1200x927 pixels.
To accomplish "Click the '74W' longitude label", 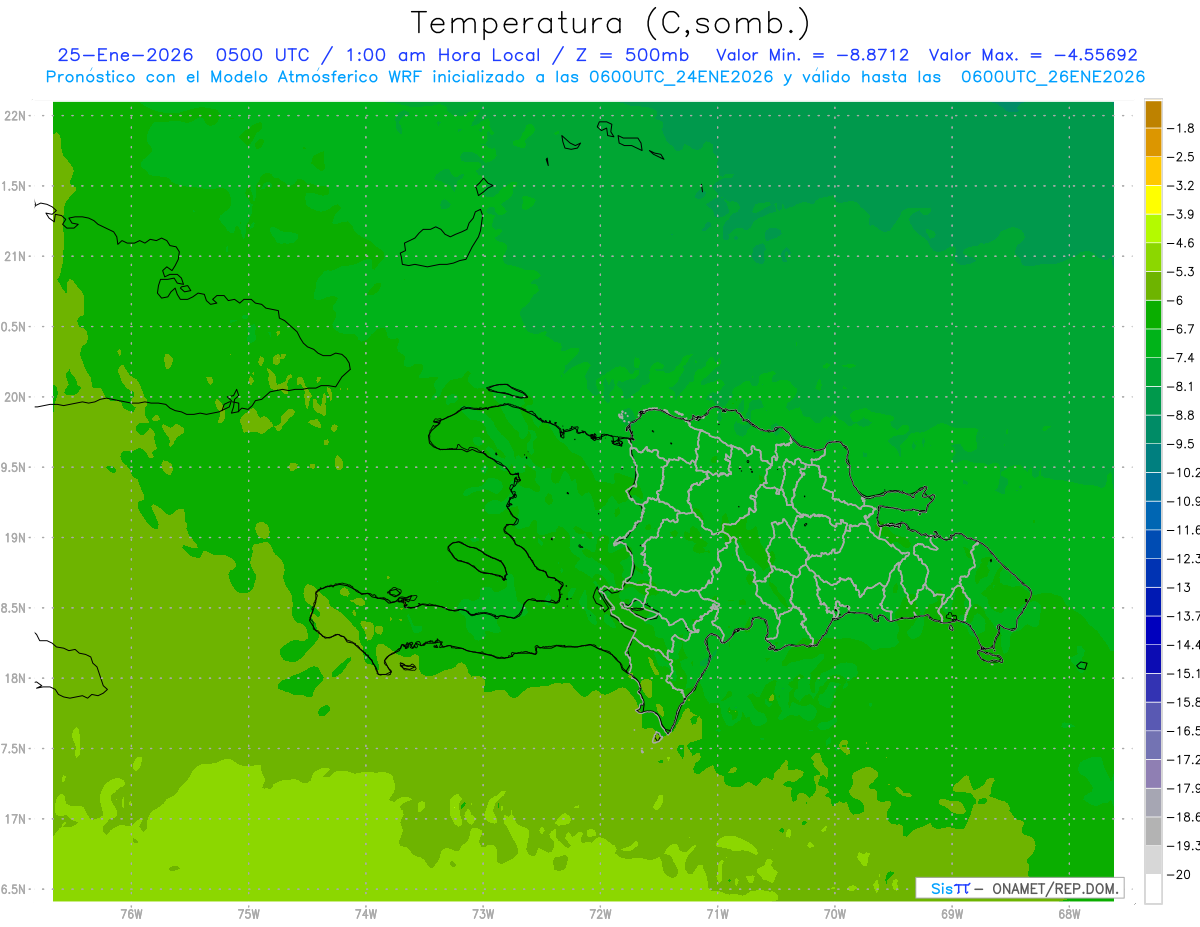I will coord(366,914).
